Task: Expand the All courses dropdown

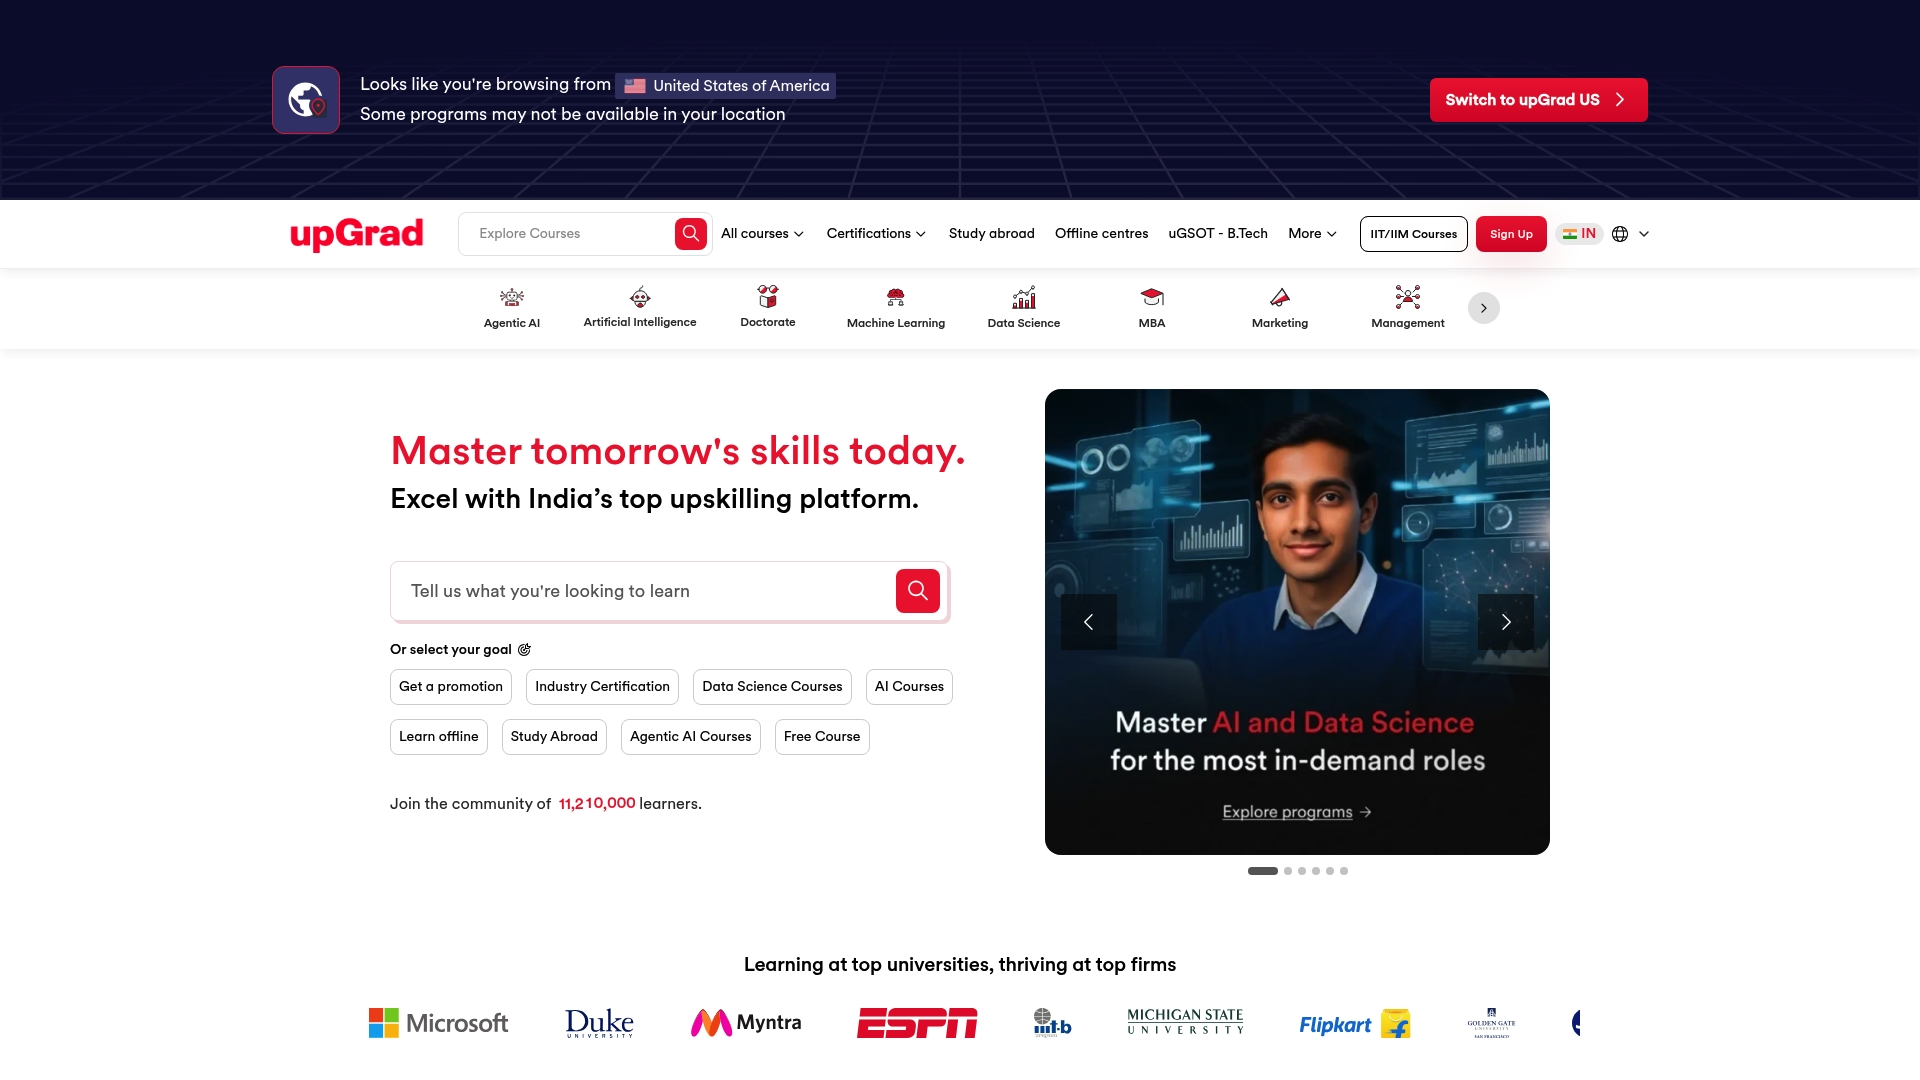Action: (x=762, y=234)
